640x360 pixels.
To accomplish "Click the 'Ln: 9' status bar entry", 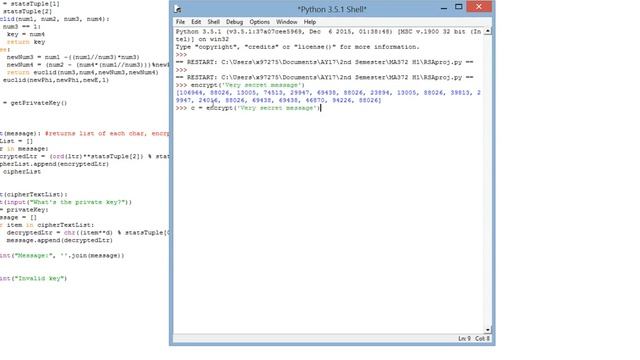I will coord(464,339).
